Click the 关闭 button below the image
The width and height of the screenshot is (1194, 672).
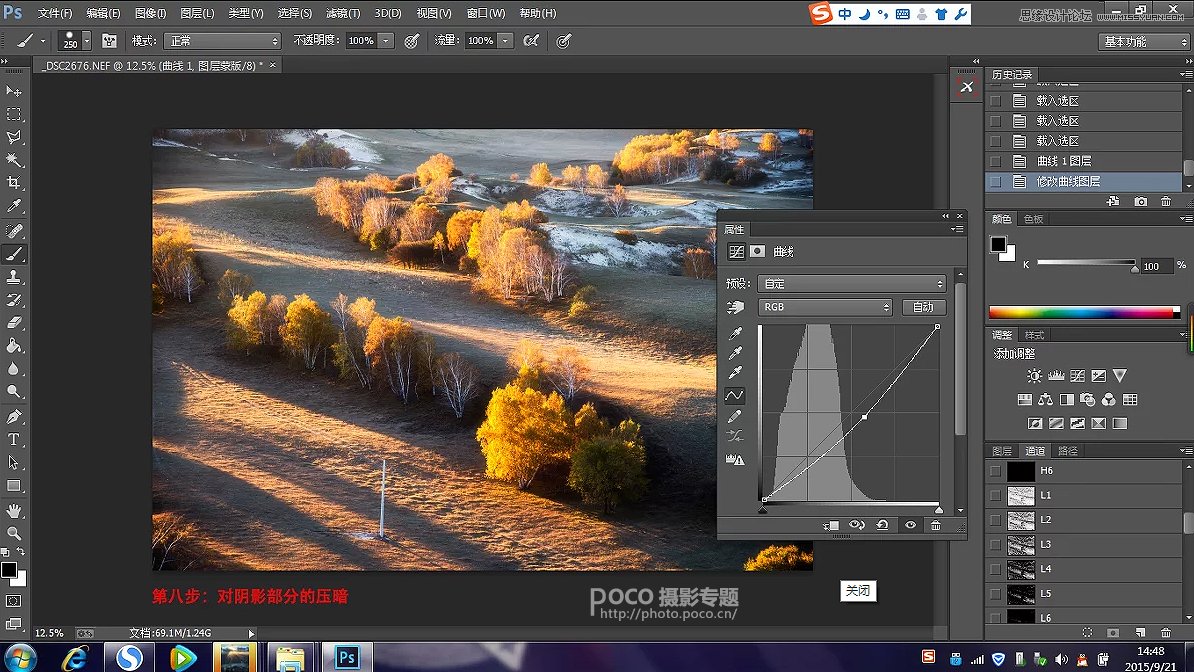[858, 590]
